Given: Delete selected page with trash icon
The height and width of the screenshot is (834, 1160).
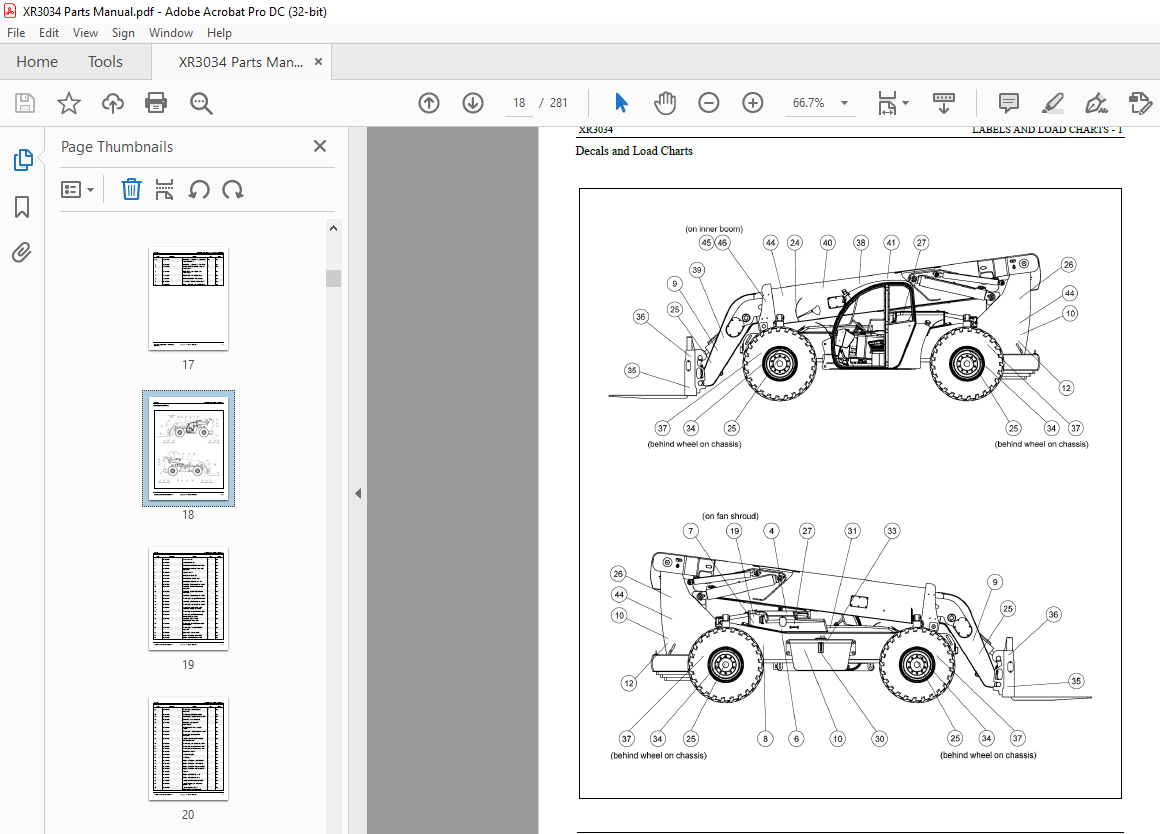Looking at the screenshot, I should [131, 189].
